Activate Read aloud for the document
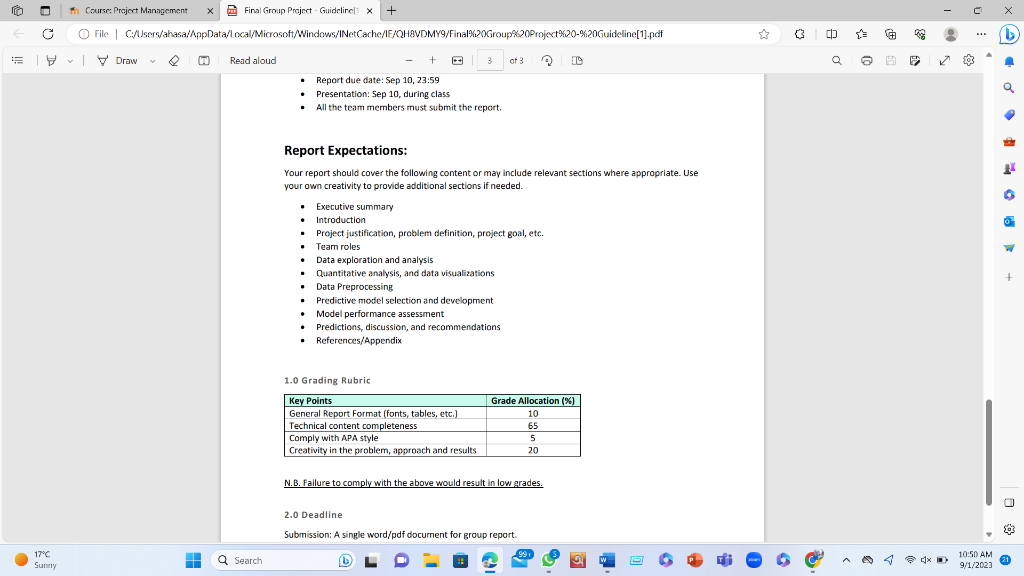 (254, 60)
